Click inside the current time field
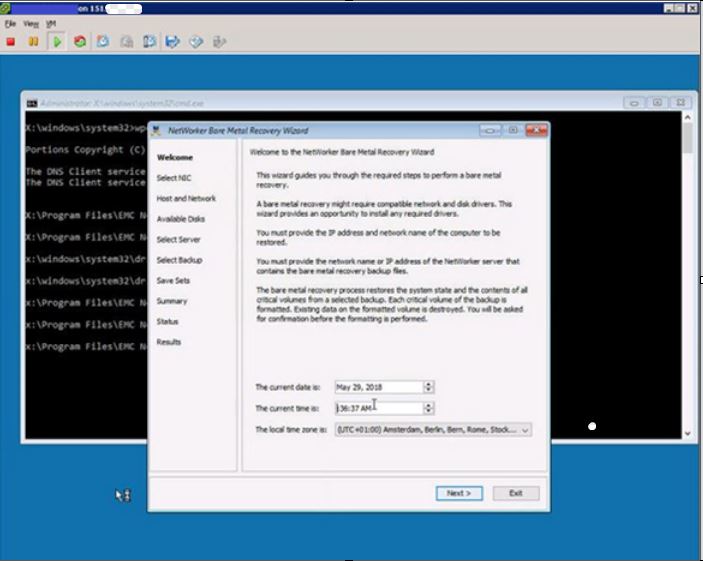The width and height of the screenshot is (703, 561). point(378,408)
